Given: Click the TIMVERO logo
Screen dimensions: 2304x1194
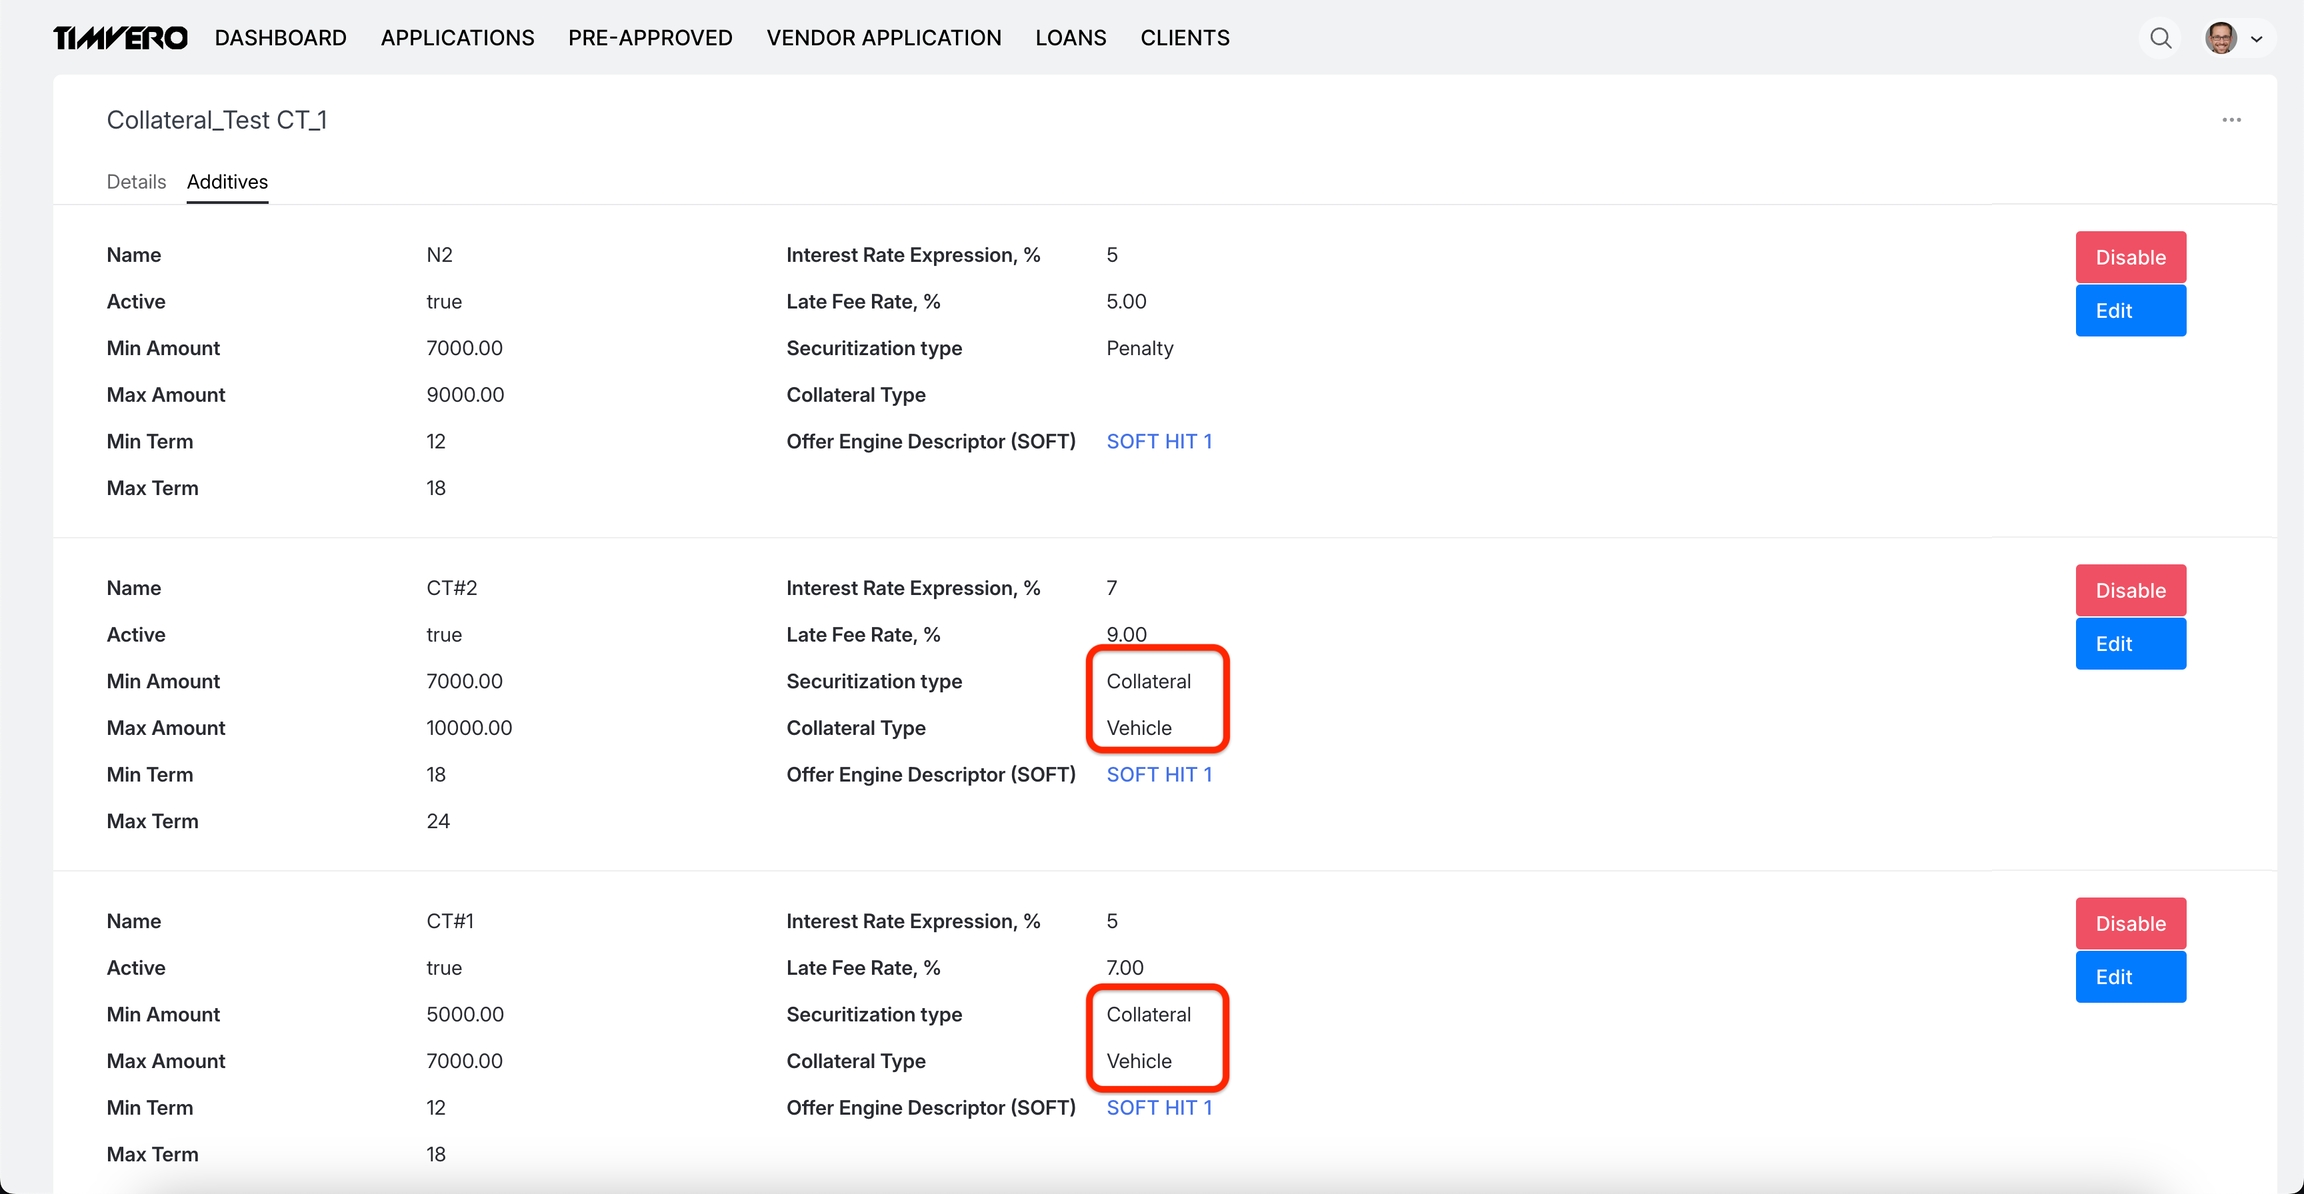Looking at the screenshot, I should pos(120,38).
